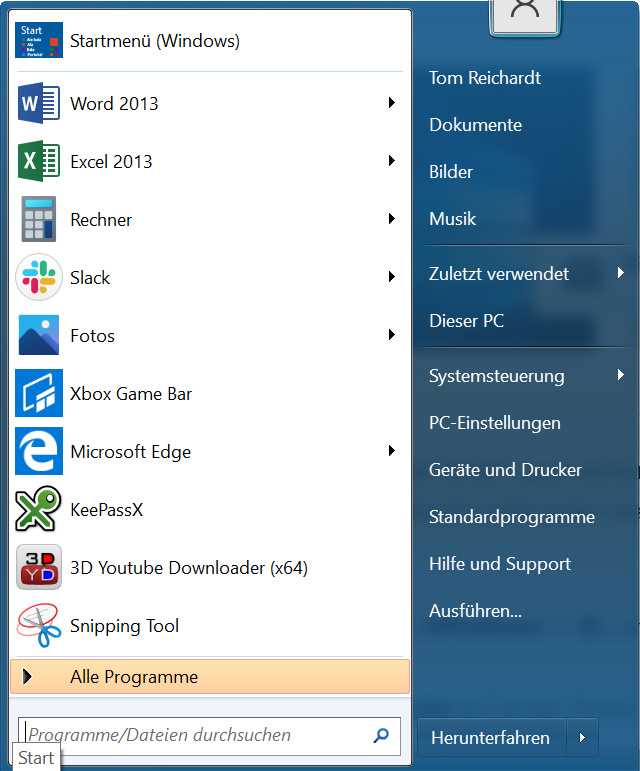Click the magnifier search icon

(x=381, y=736)
